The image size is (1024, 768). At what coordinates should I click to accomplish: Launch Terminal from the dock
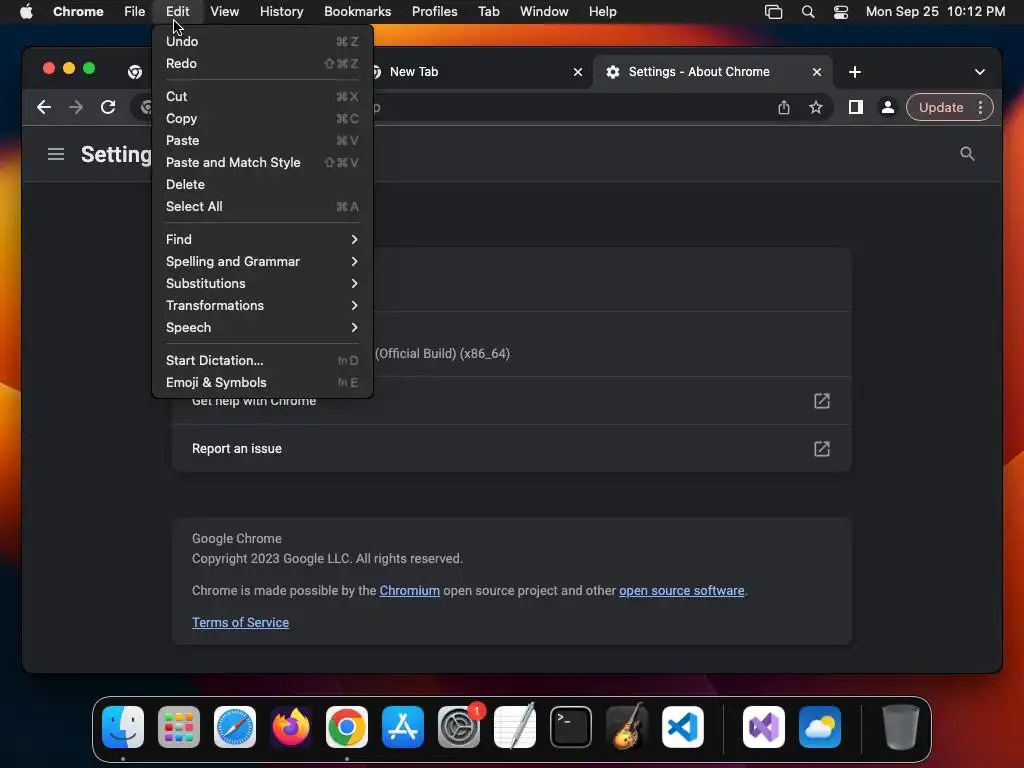click(x=571, y=727)
